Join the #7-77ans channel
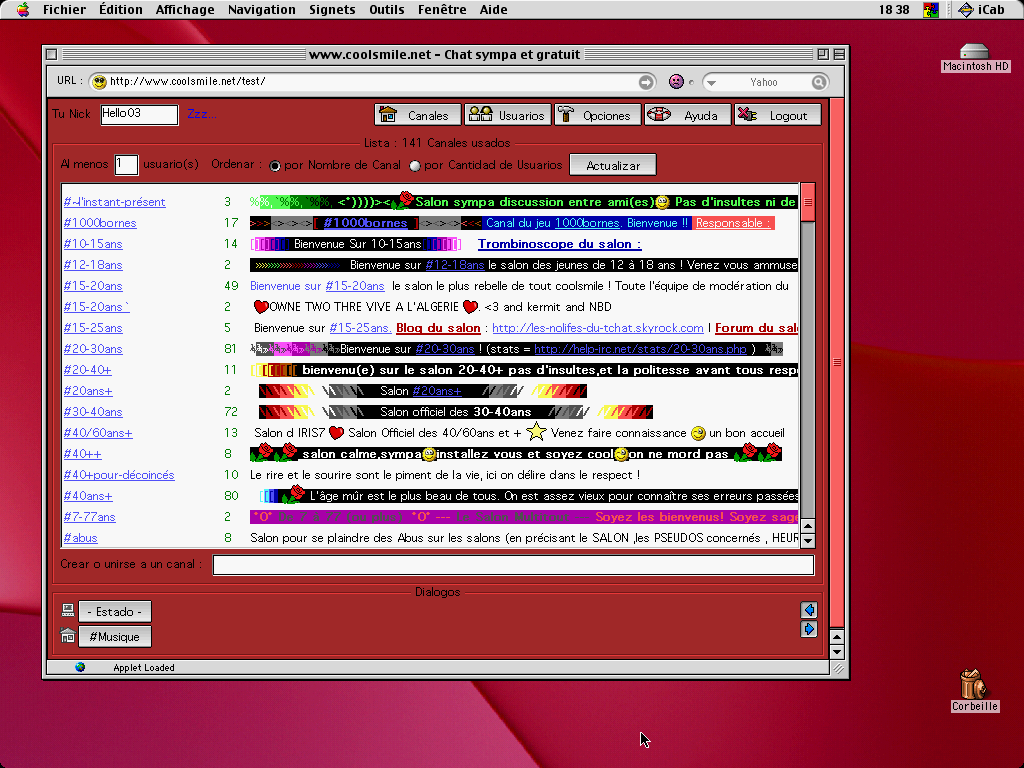 click(x=89, y=517)
